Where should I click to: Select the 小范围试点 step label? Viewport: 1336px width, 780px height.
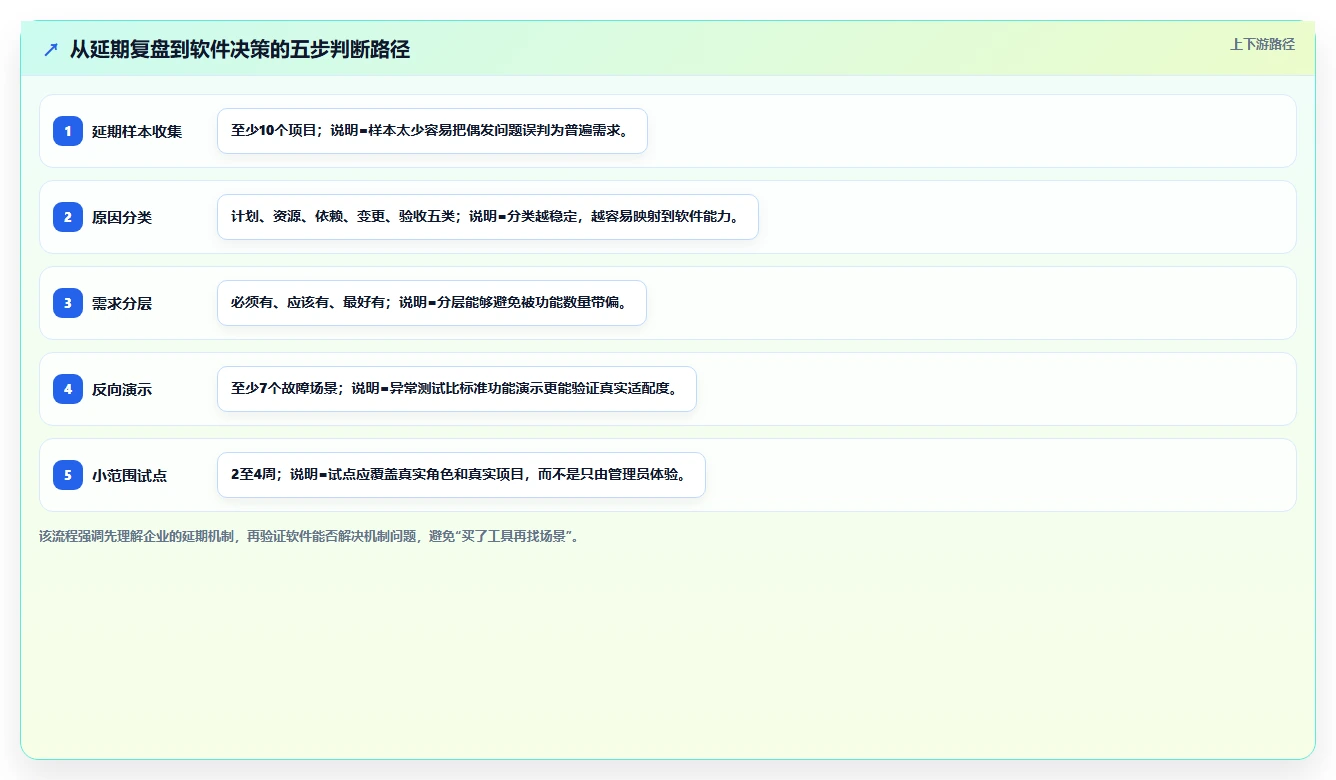point(130,475)
